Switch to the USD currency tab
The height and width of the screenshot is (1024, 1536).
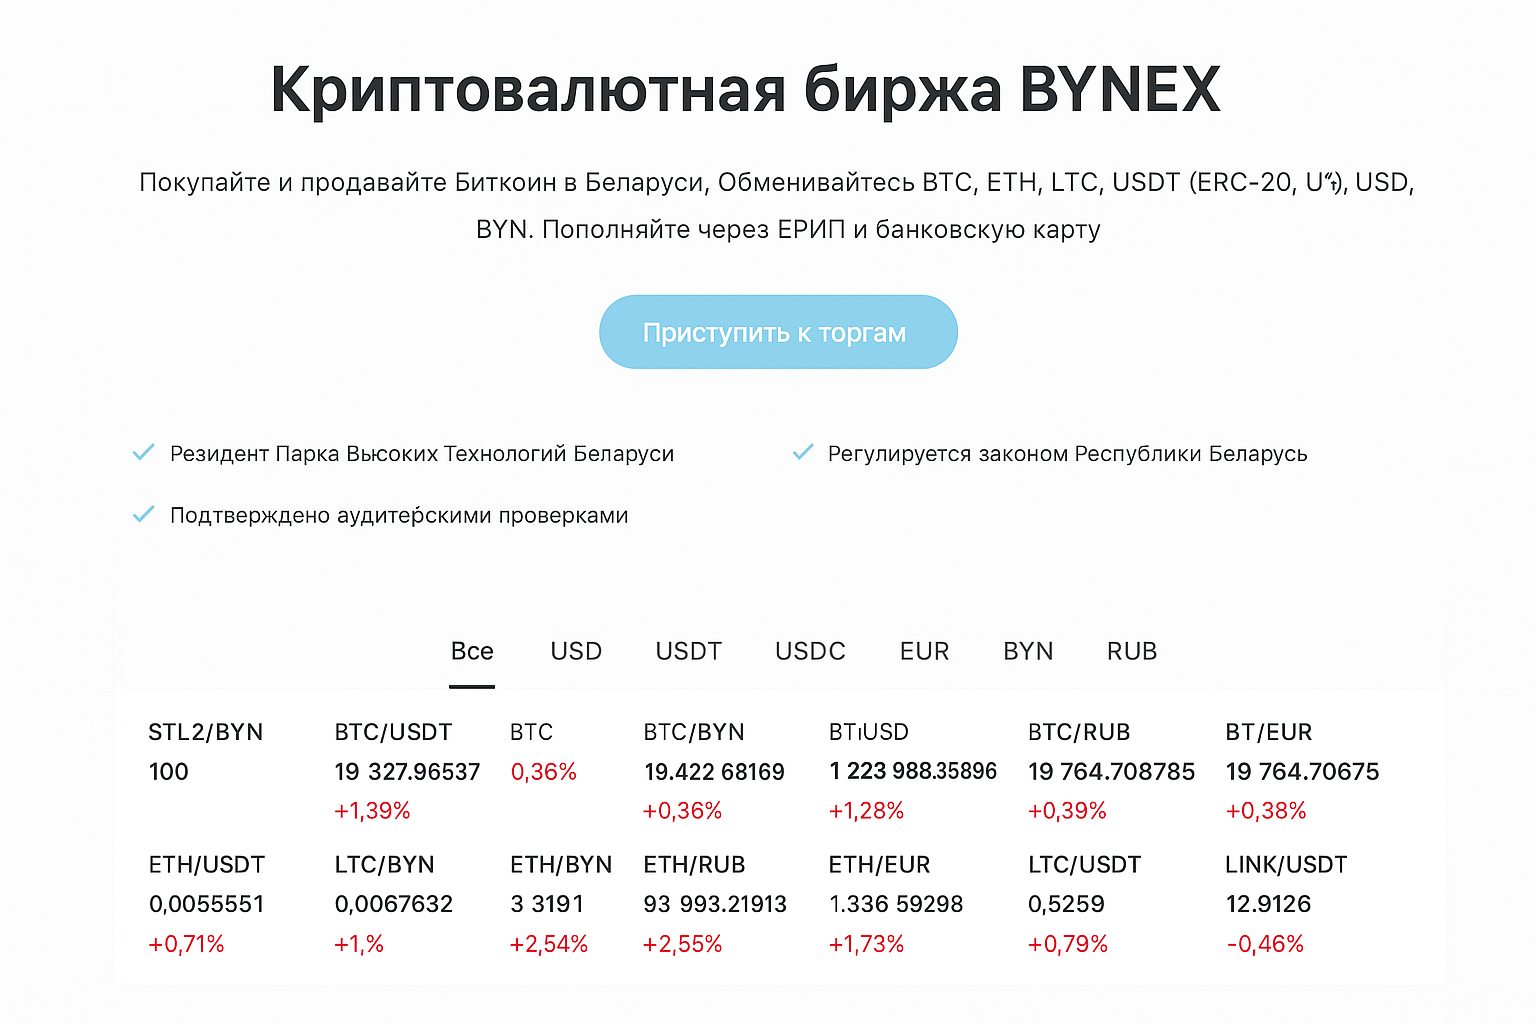tap(575, 651)
